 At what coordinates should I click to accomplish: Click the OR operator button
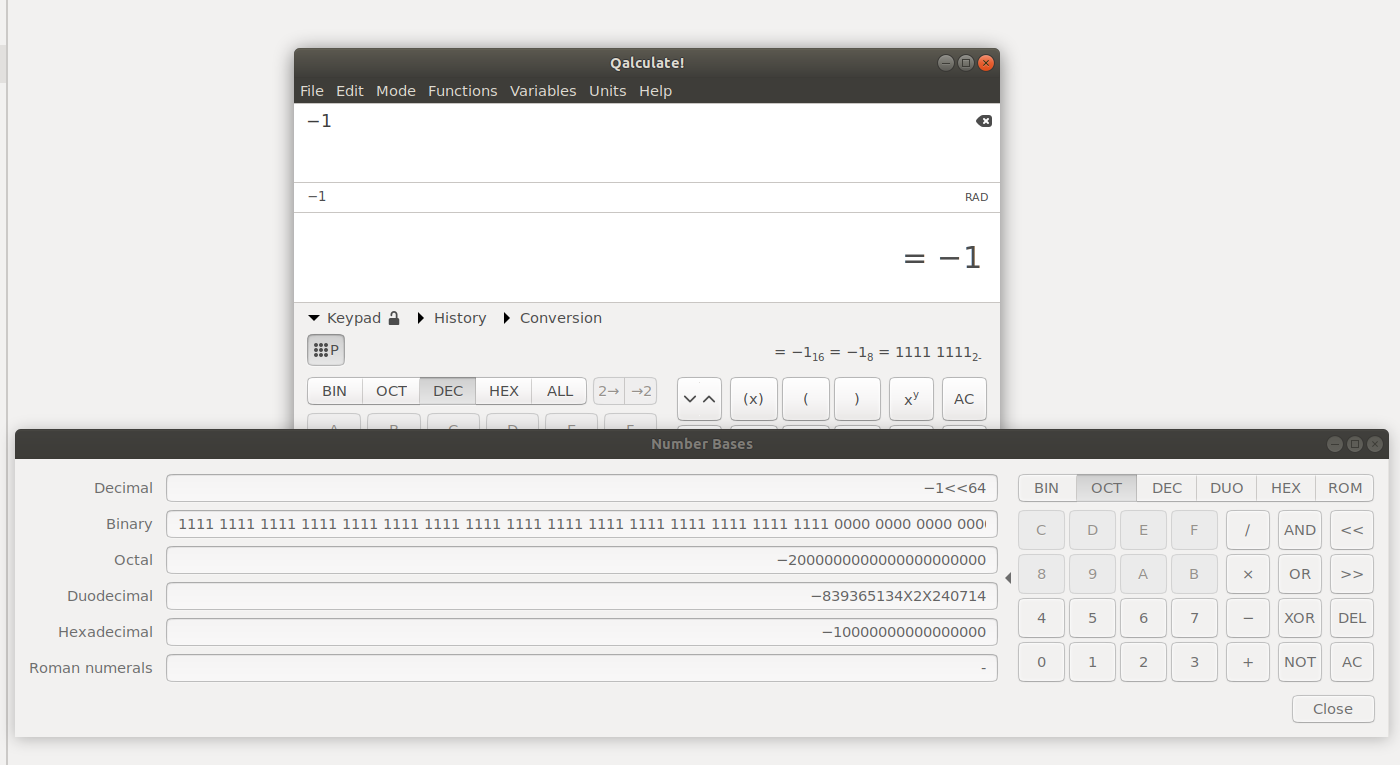pyautogui.click(x=1300, y=574)
